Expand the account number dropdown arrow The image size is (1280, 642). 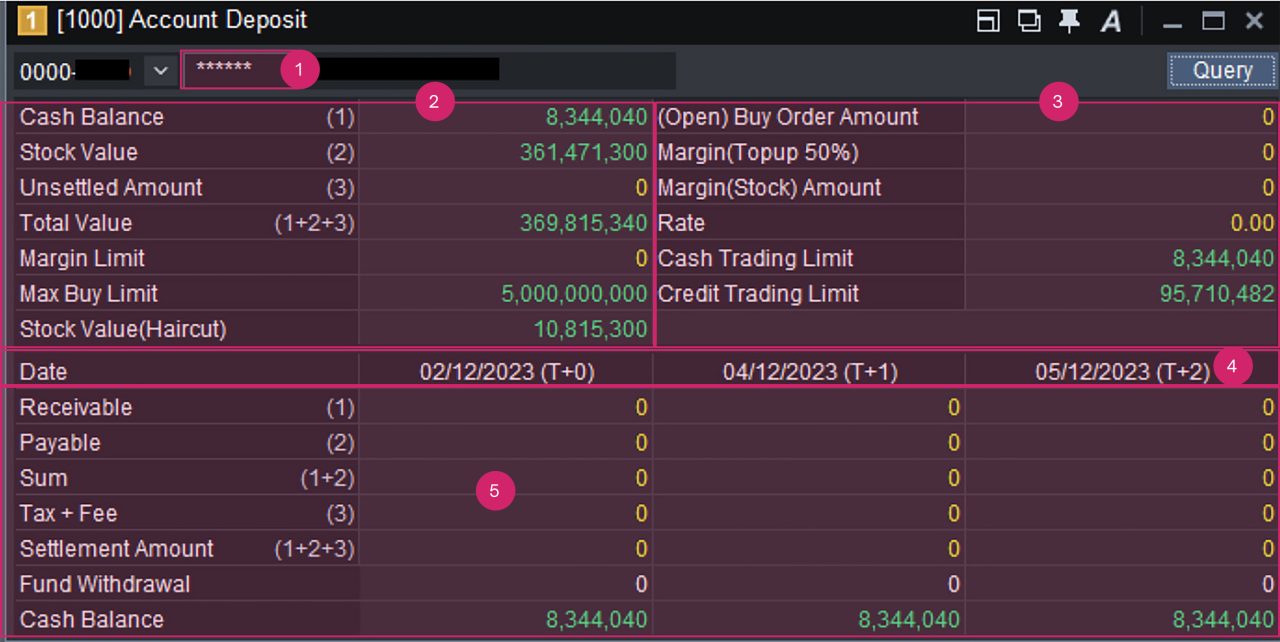click(x=160, y=71)
